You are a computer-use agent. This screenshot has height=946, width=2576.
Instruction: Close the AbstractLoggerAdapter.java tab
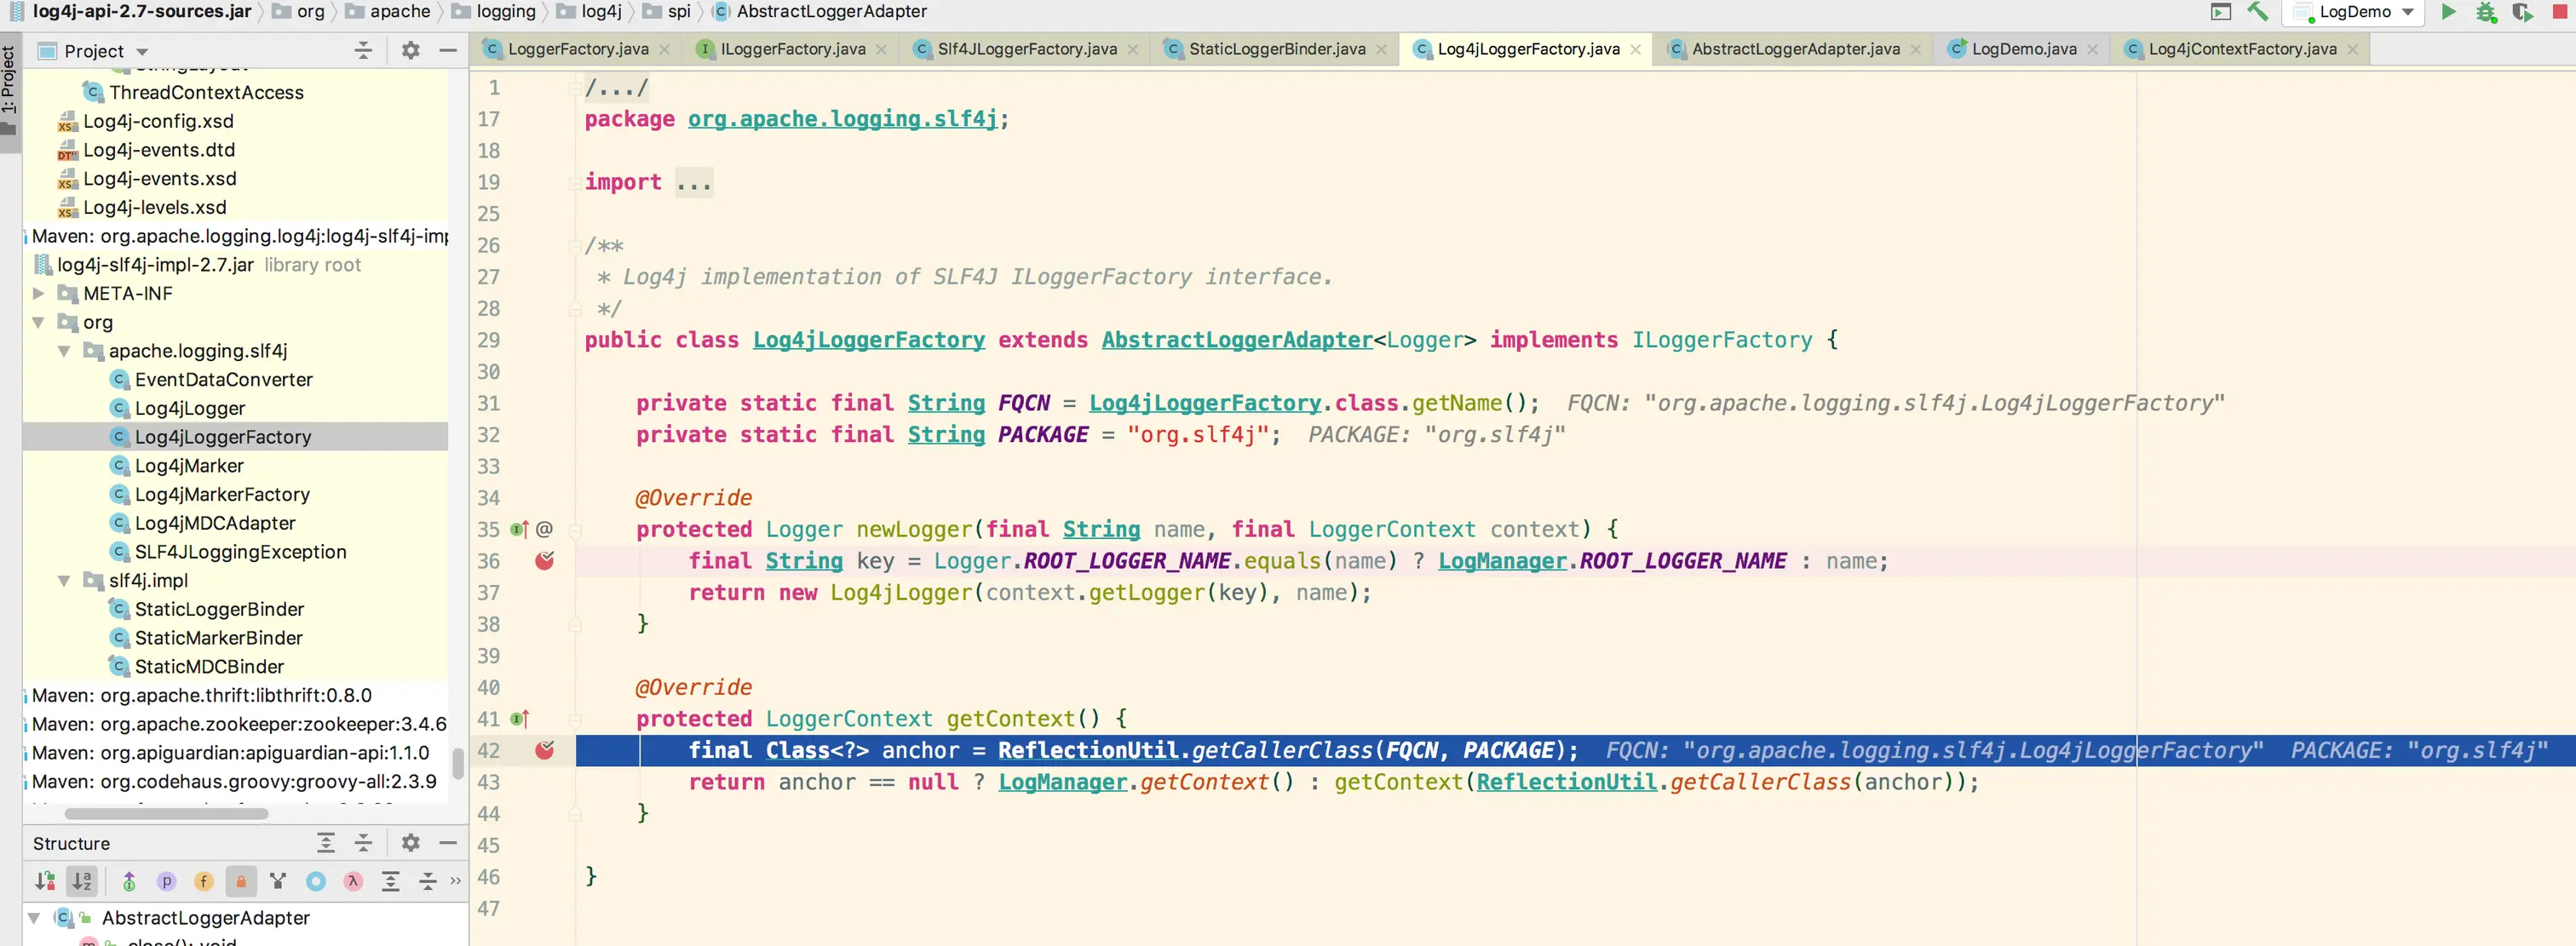pos(1915,49)
